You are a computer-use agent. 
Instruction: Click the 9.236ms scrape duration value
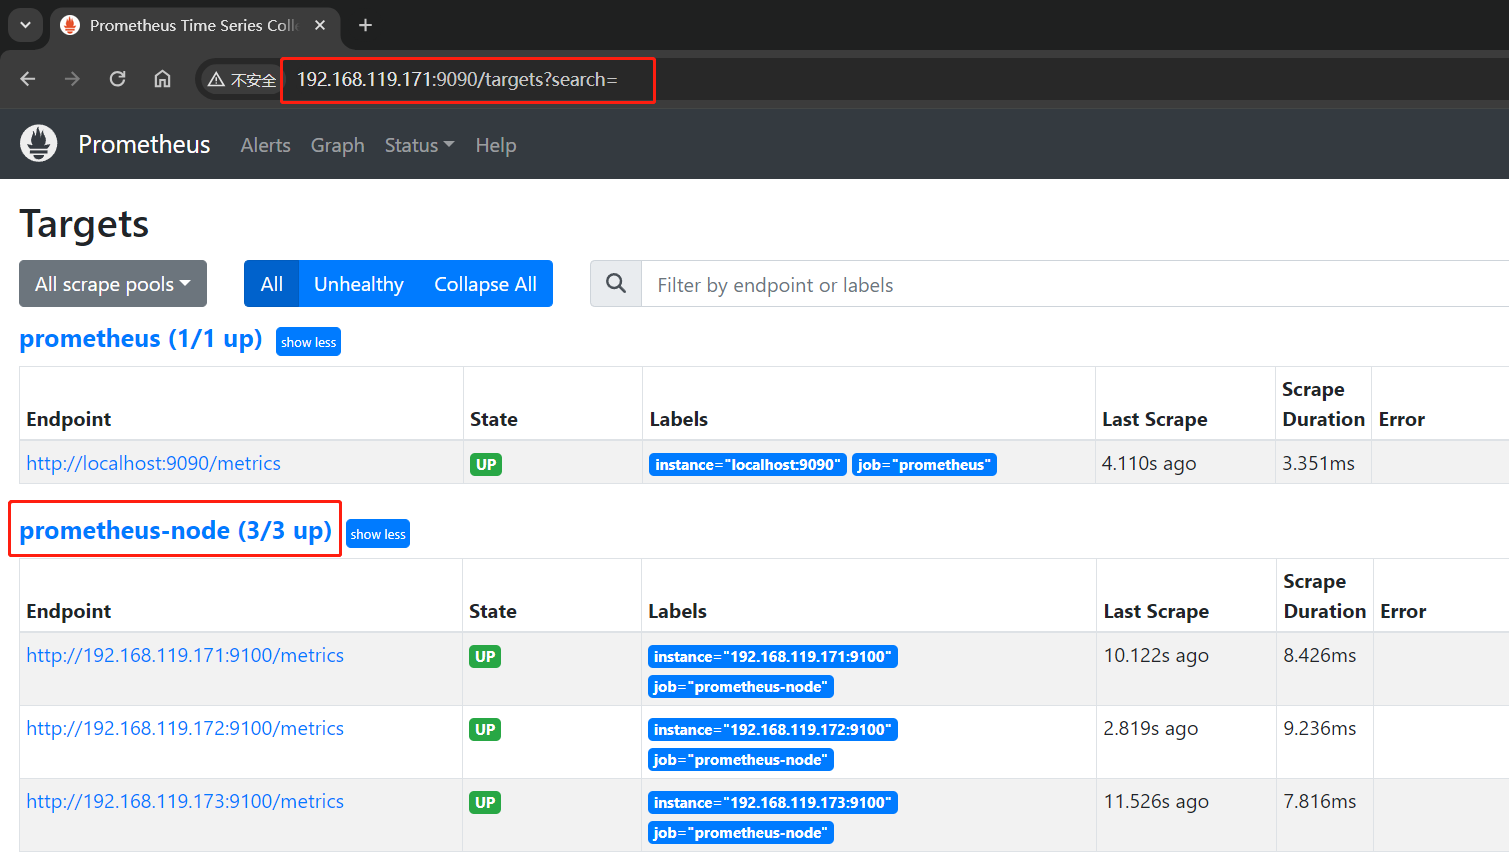1320,728
